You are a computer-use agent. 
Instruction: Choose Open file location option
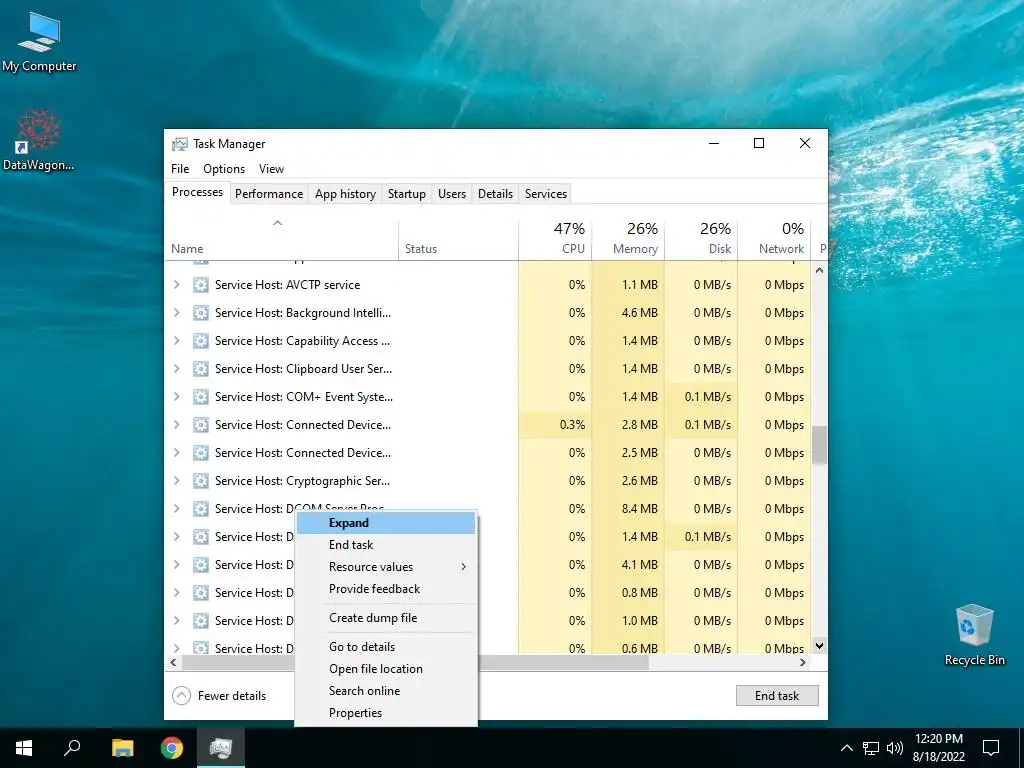(x=386, y=669)
